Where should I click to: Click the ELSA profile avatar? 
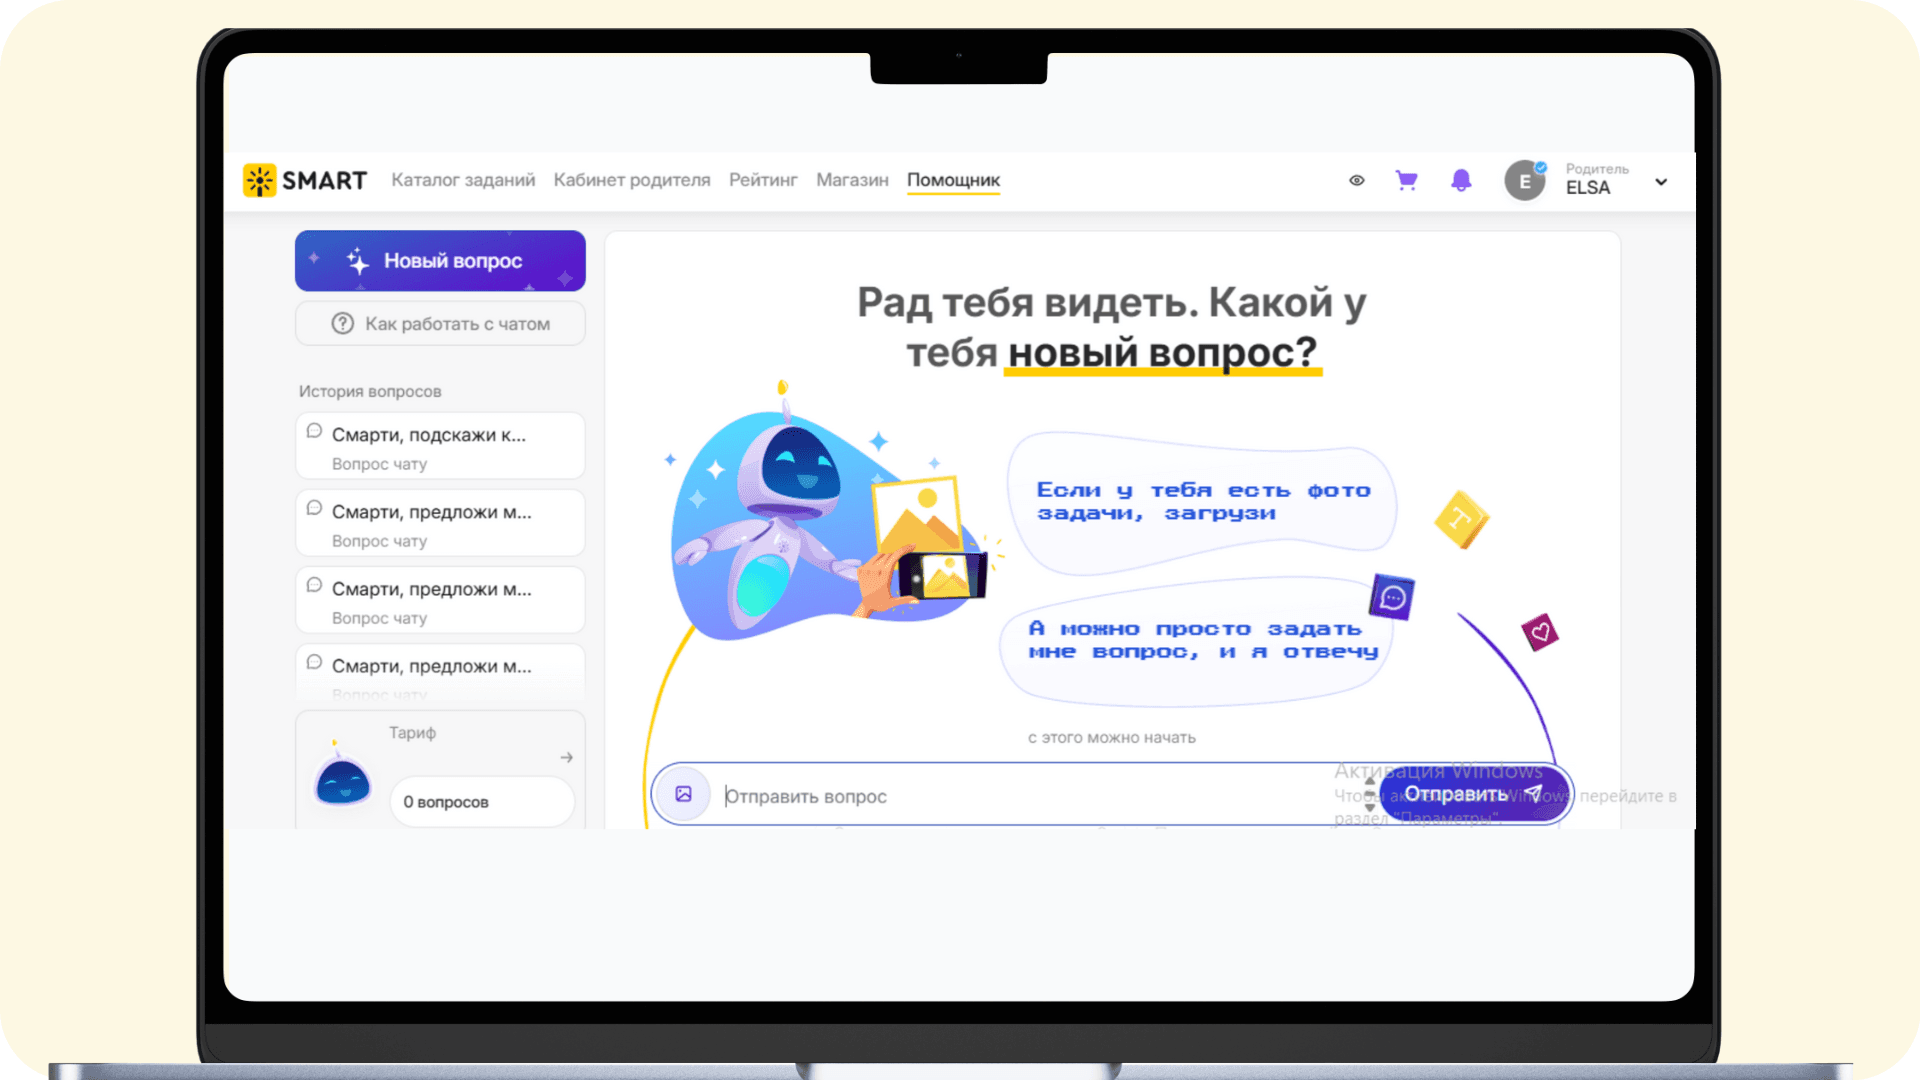coord(1524,181)
